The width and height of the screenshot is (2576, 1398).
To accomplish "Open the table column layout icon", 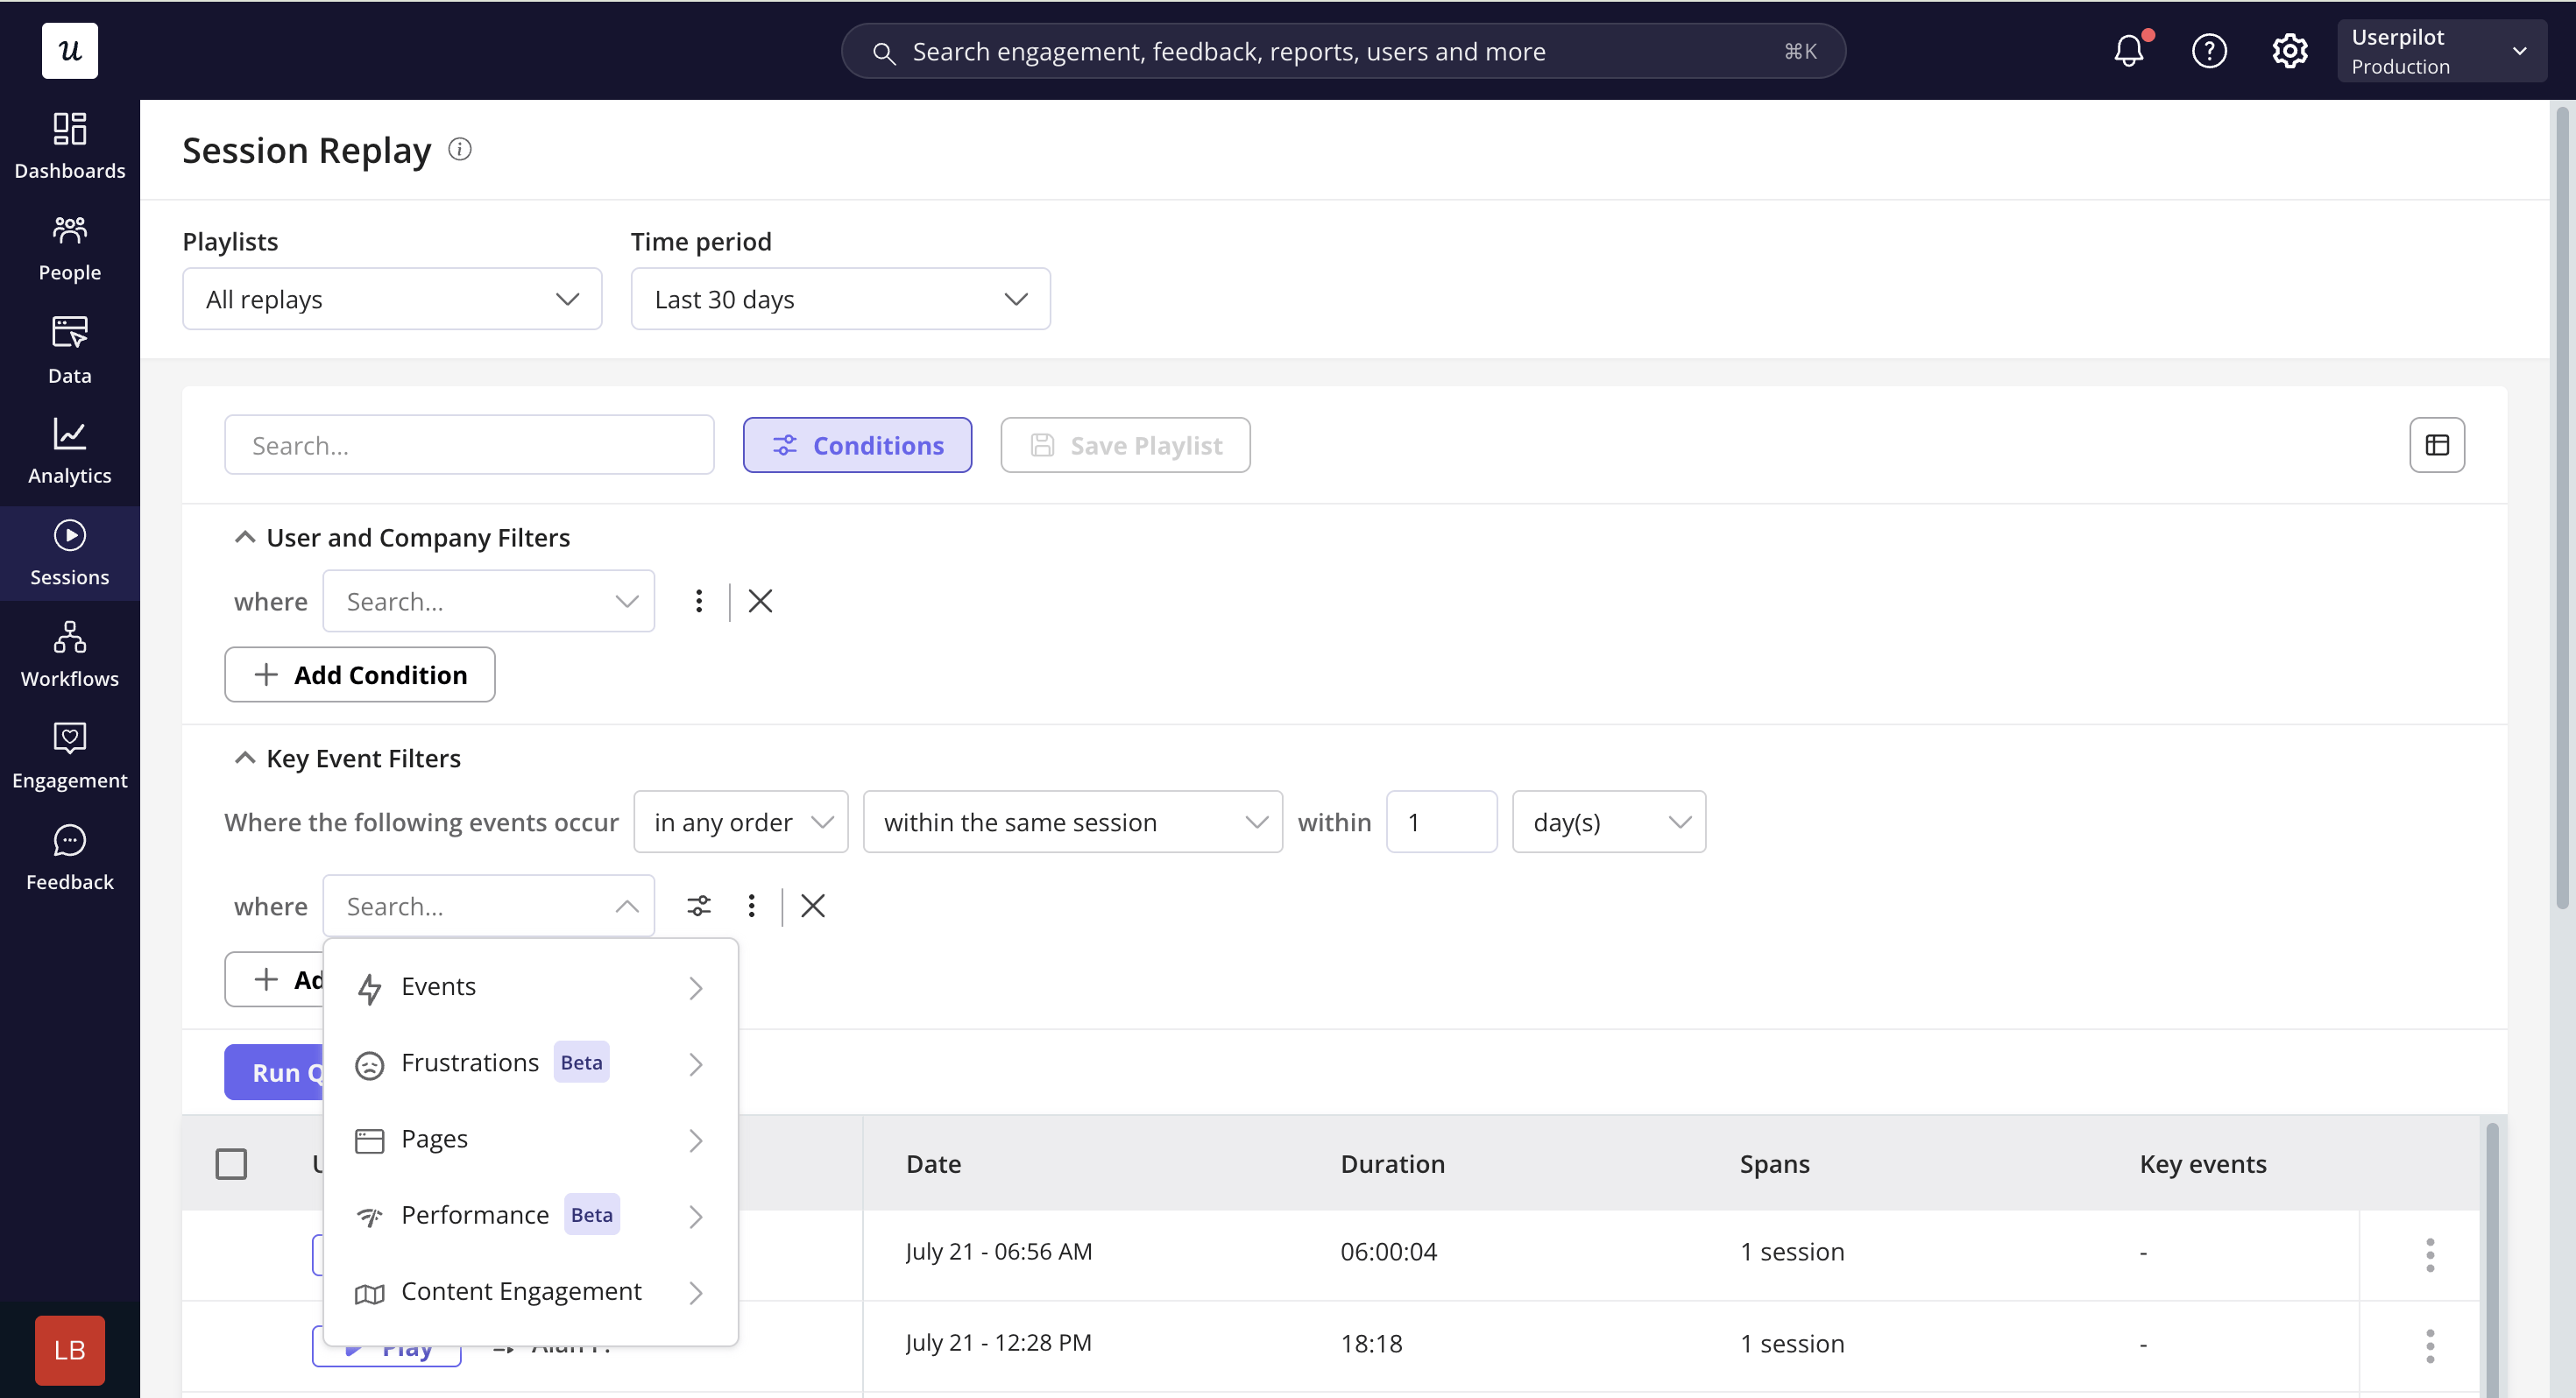I will (2437, 444).
